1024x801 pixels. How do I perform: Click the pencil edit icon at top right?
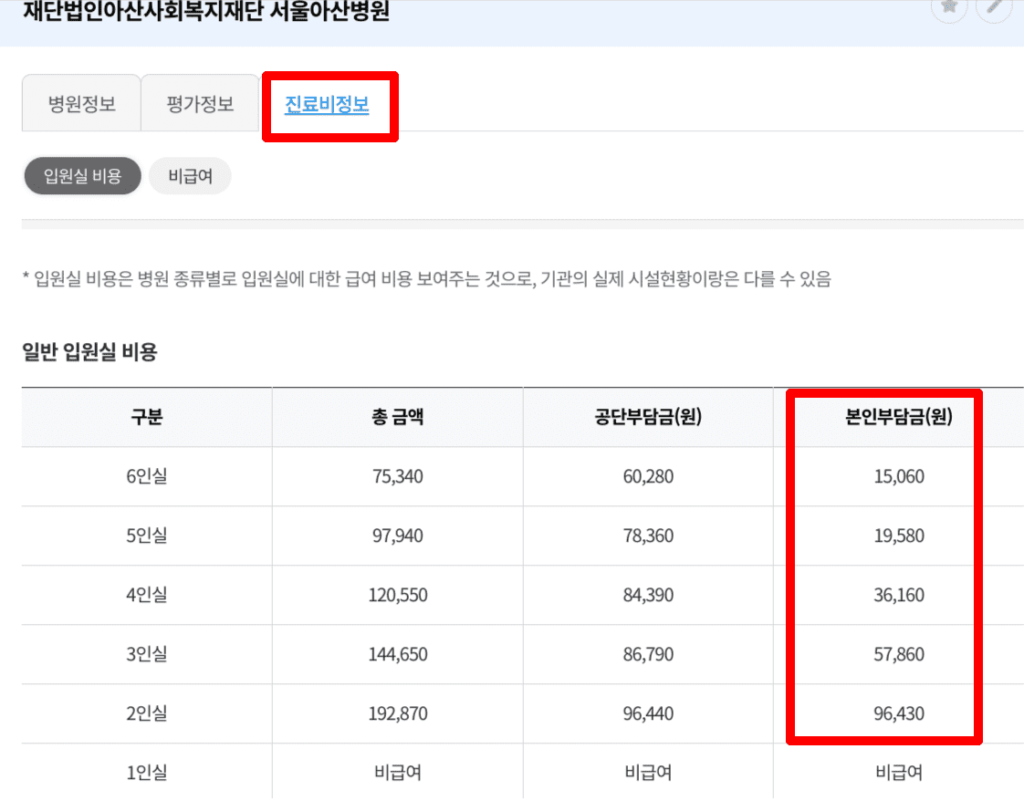(994, 8)
